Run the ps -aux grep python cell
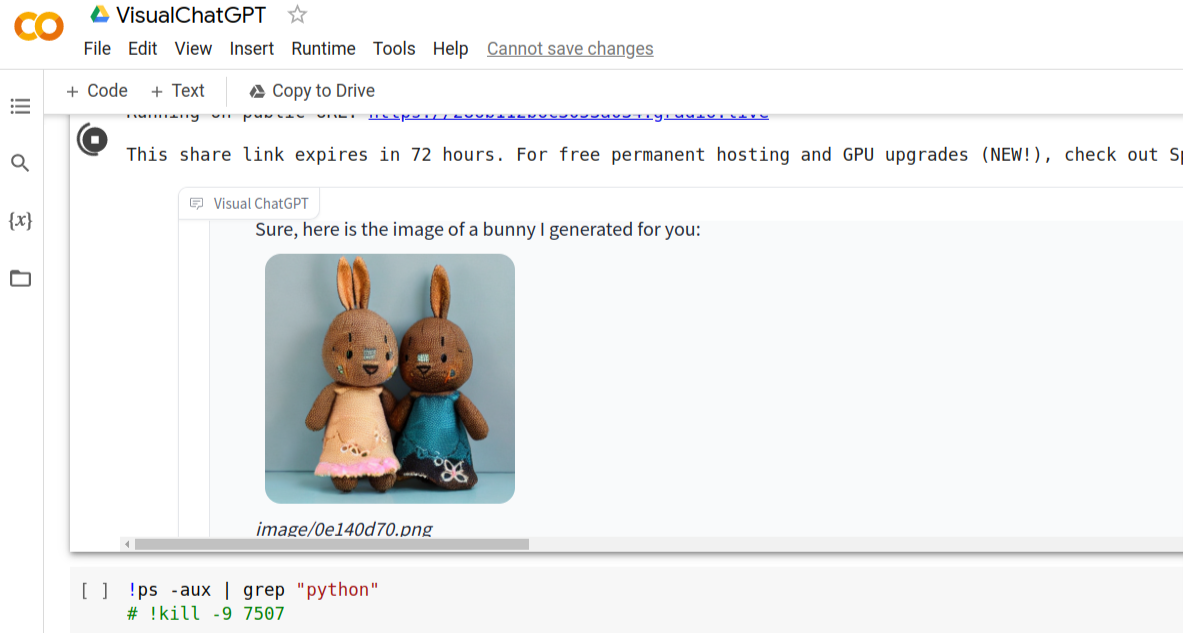The width and height of the screenshot is (1183, 633). (x=95, y=590)
